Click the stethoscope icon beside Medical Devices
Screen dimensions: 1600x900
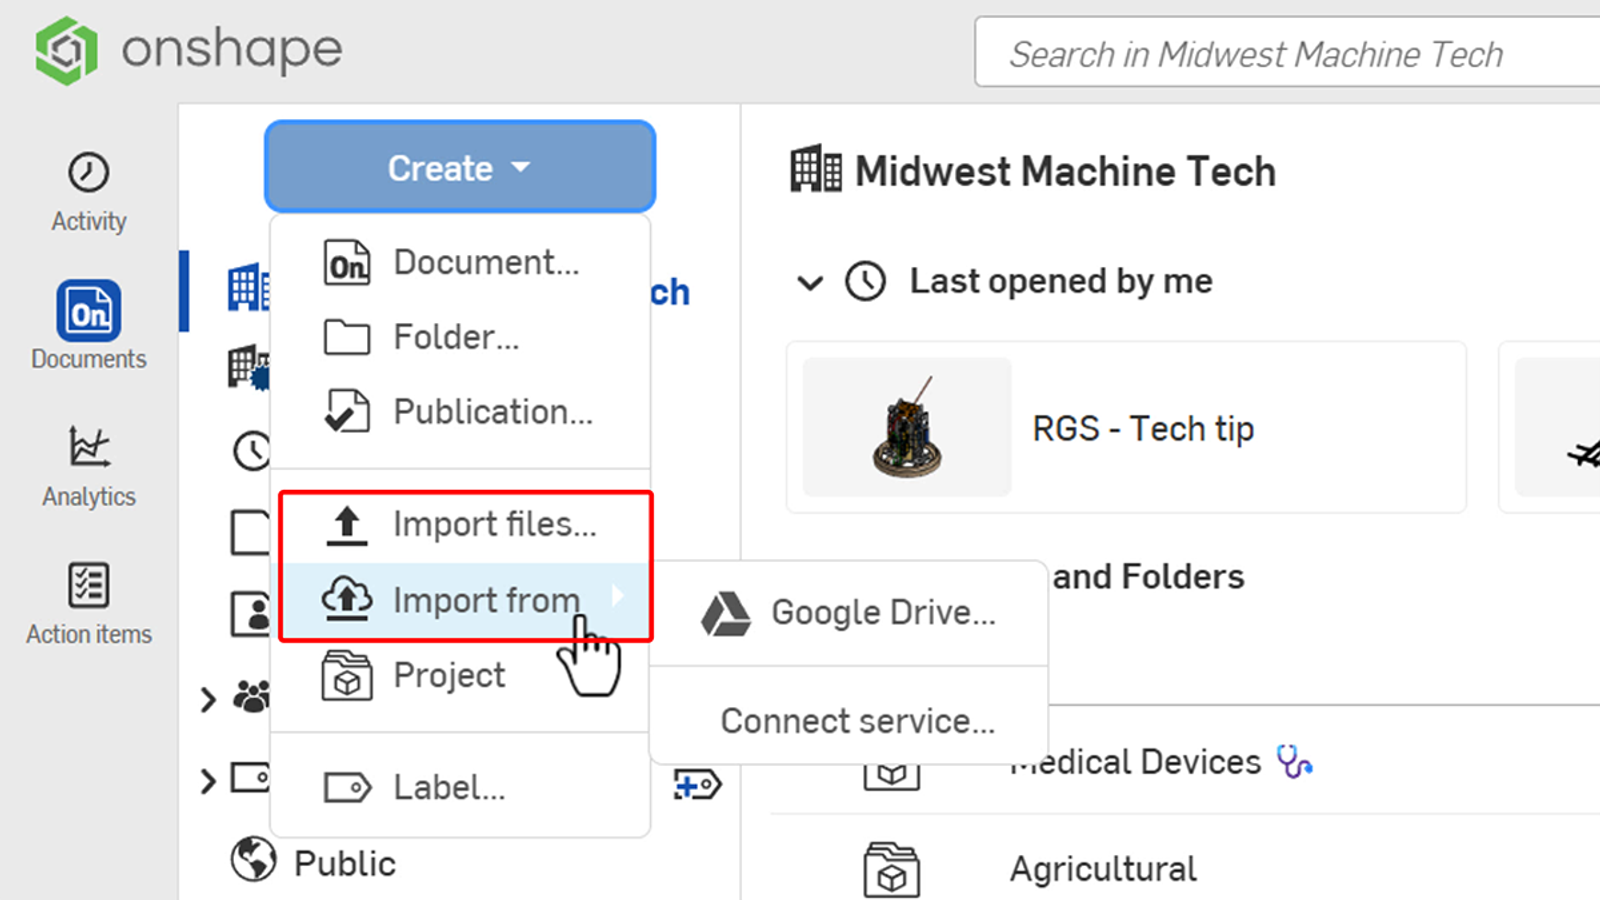[x=1296, y=762]
